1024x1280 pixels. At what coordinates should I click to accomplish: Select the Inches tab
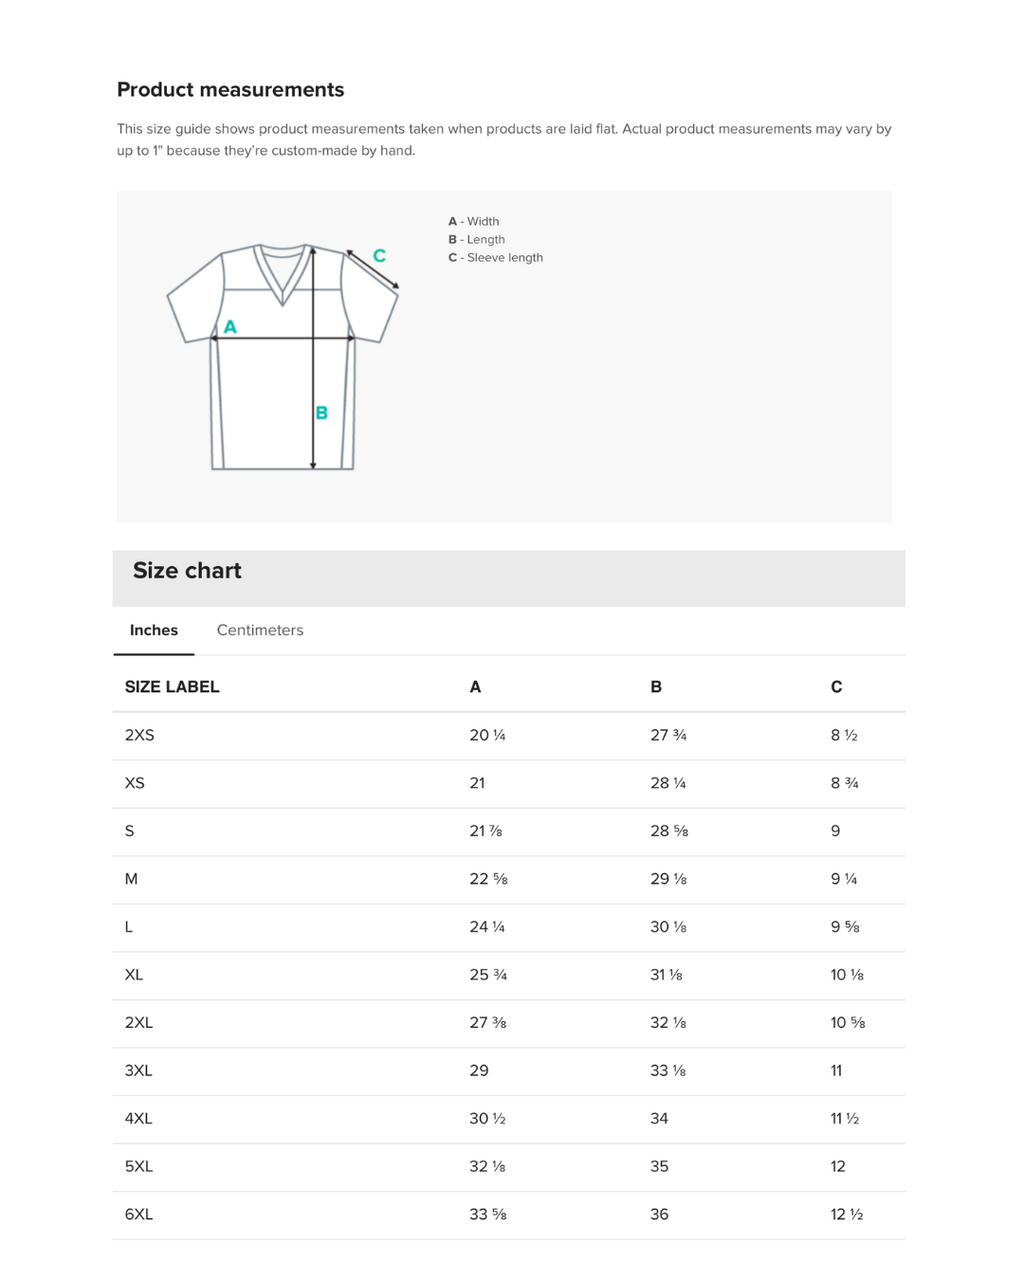[x=153, y=630]
